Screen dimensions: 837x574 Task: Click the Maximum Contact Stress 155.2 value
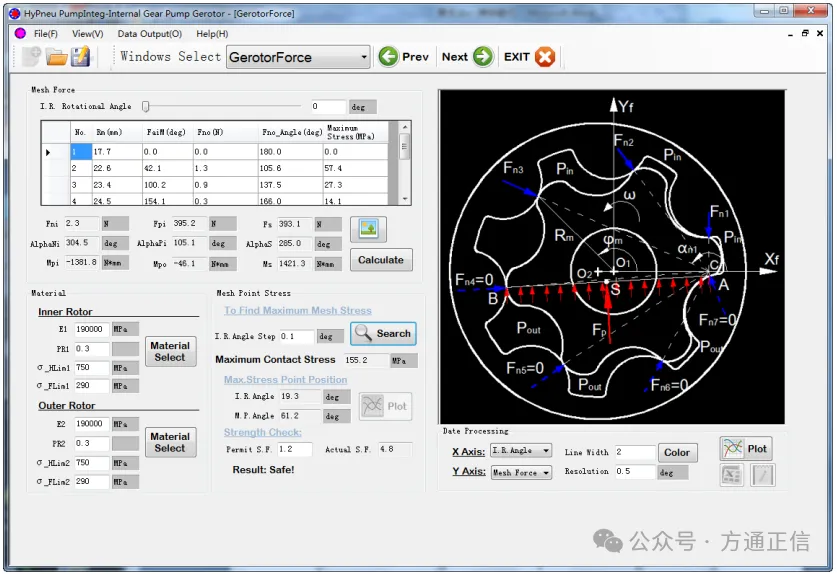tap(366, 360)
